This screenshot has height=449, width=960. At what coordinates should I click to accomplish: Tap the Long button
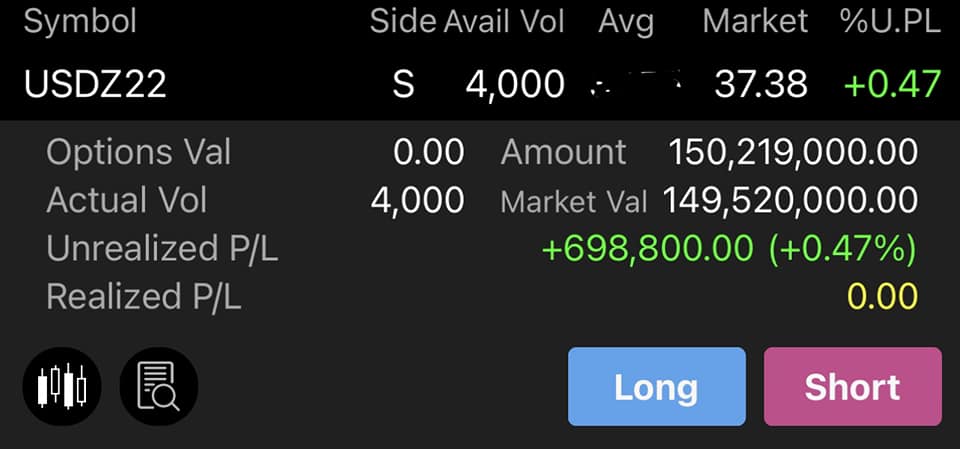[656, 387]
